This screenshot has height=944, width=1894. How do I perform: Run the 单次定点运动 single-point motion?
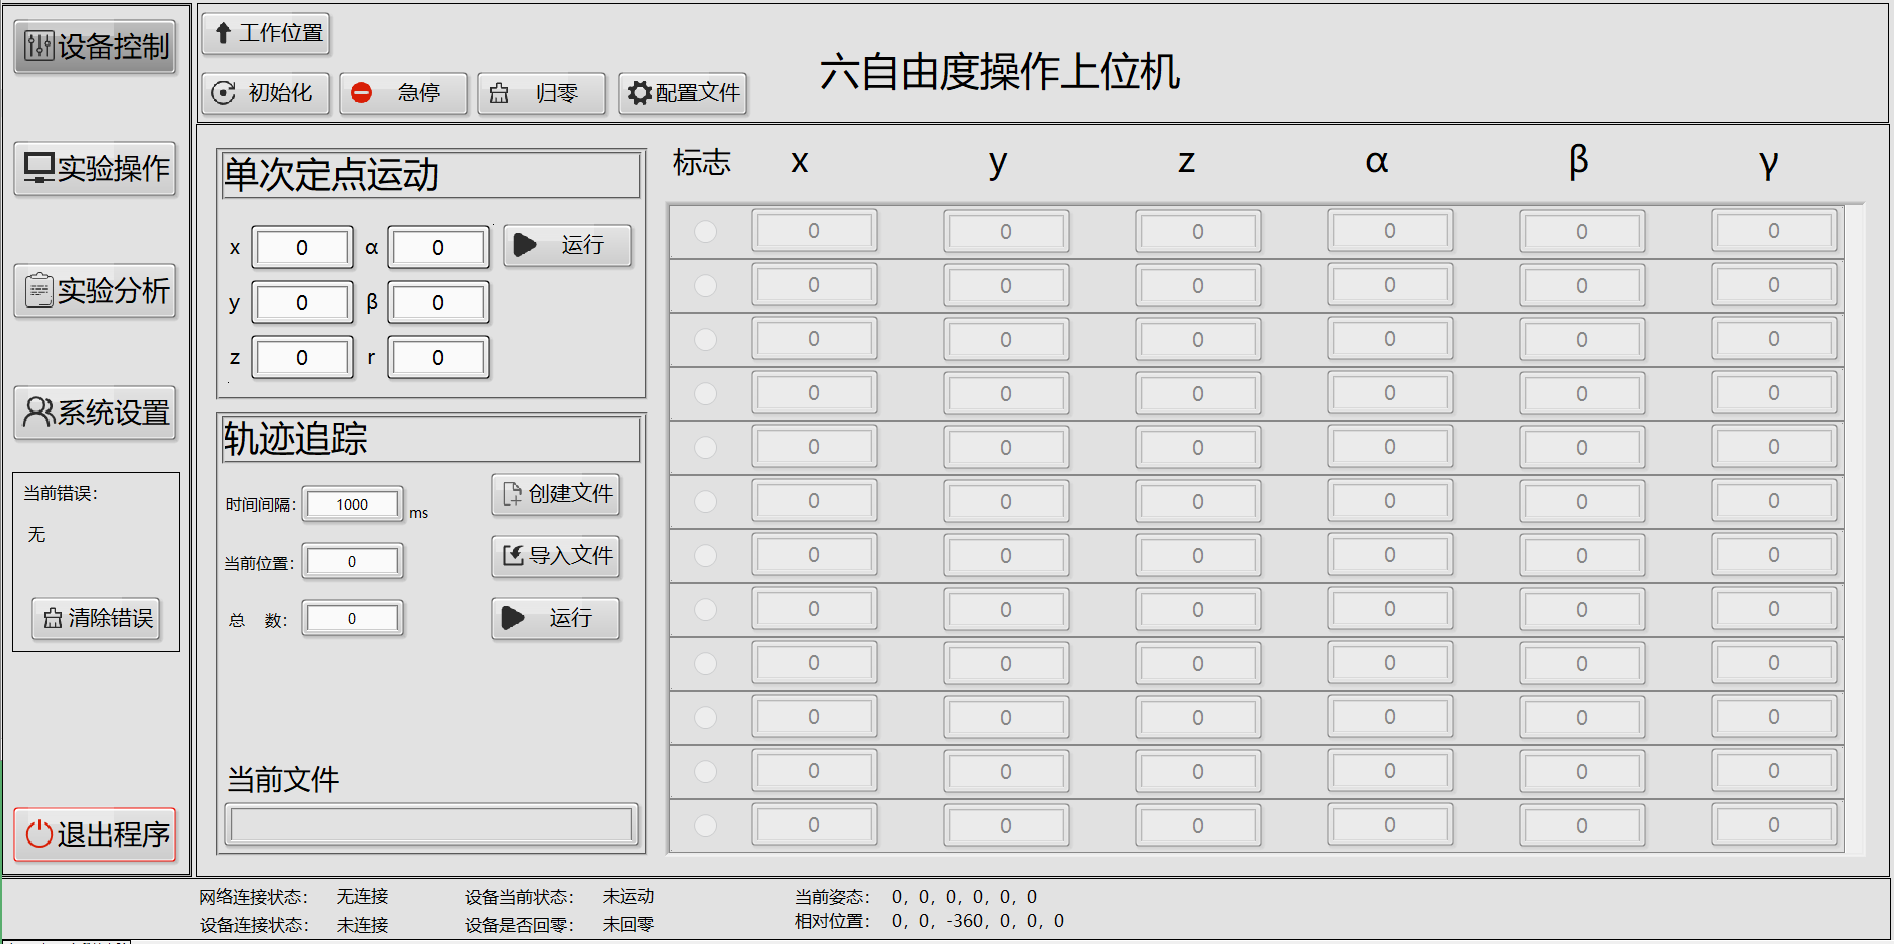coord(567,245)
